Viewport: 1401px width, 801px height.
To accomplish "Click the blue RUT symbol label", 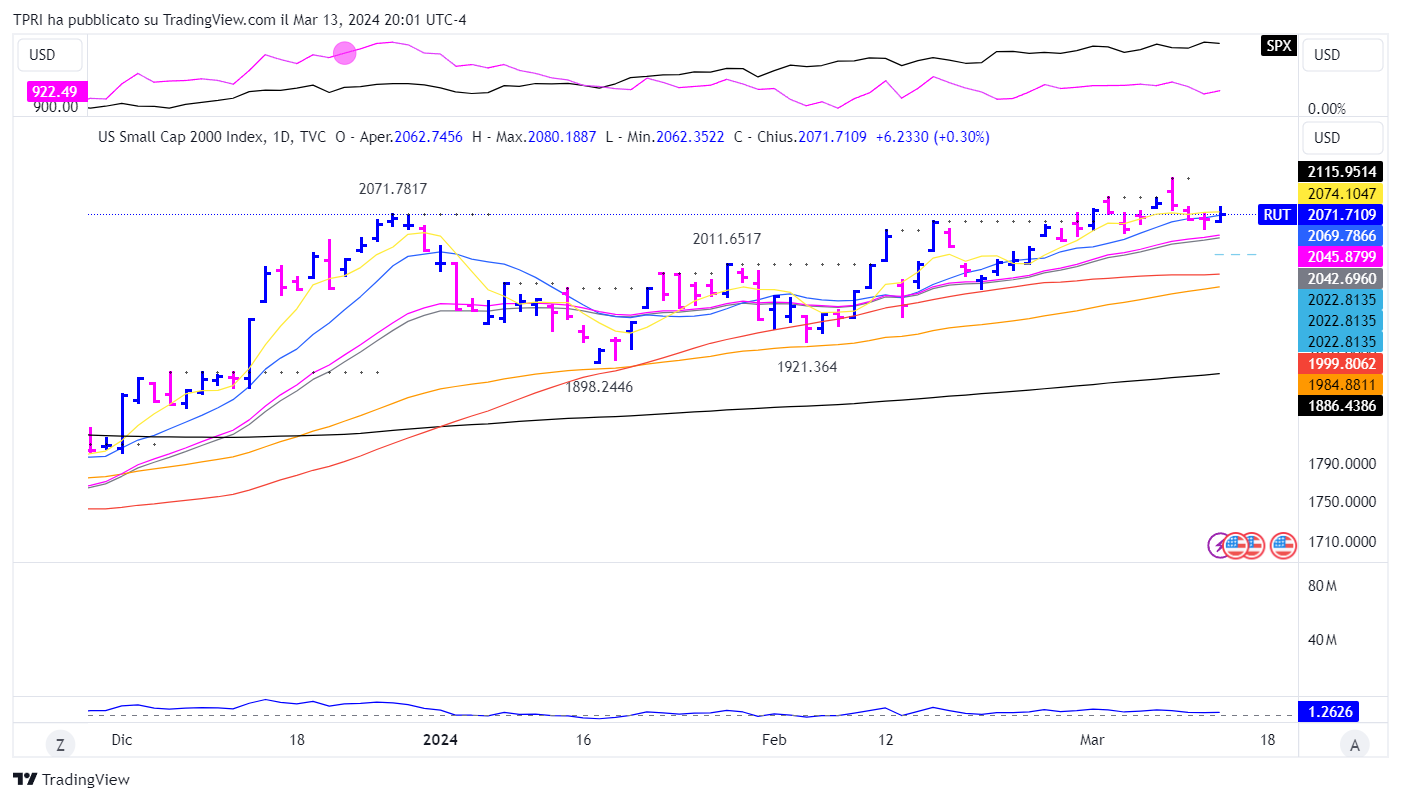I will point(1276,214).
